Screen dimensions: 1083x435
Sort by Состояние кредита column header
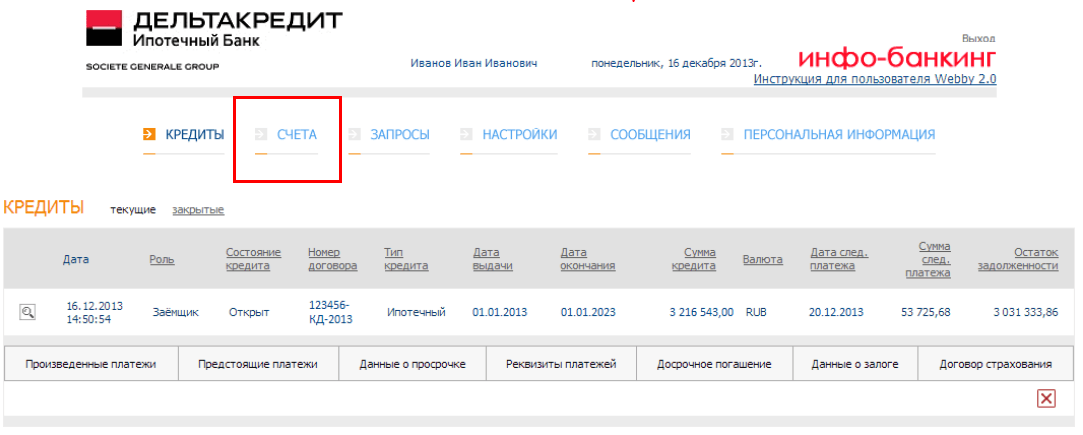pyautogui.click(x=253, y=260)
